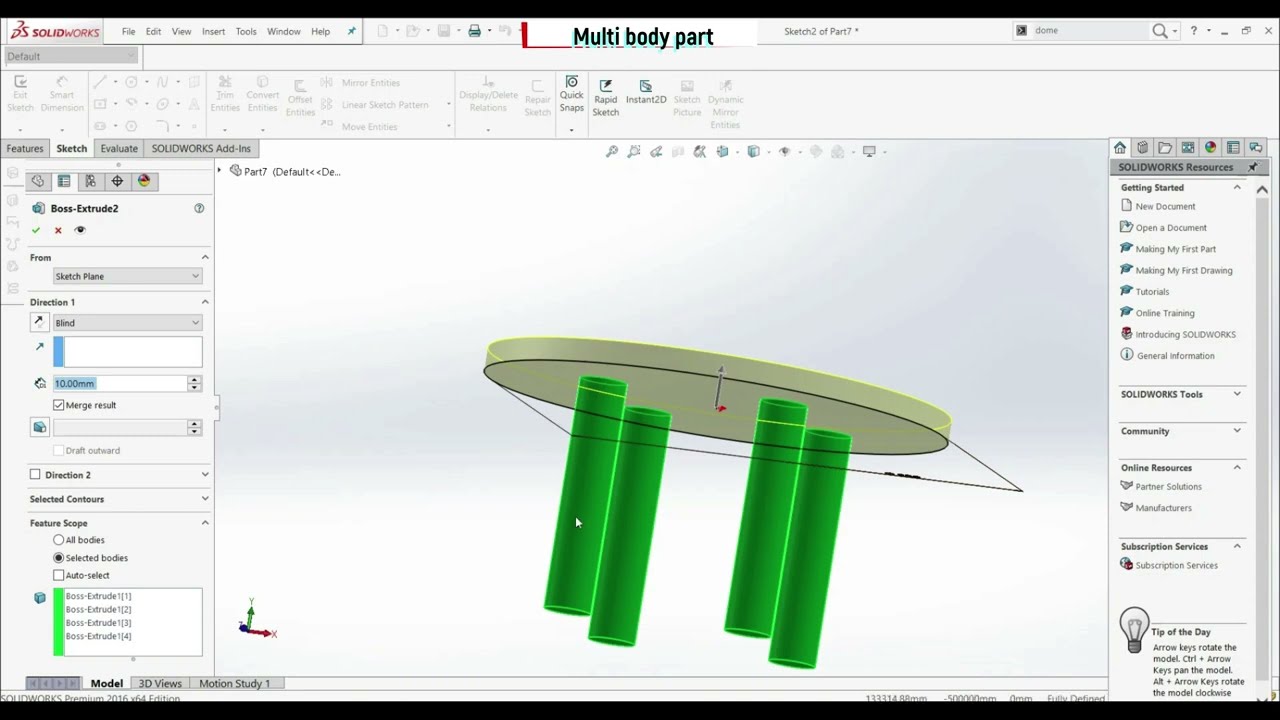Activate the Rapid Sketch tool
This screenshot has height=720, width=1280.
pos(606,98)
